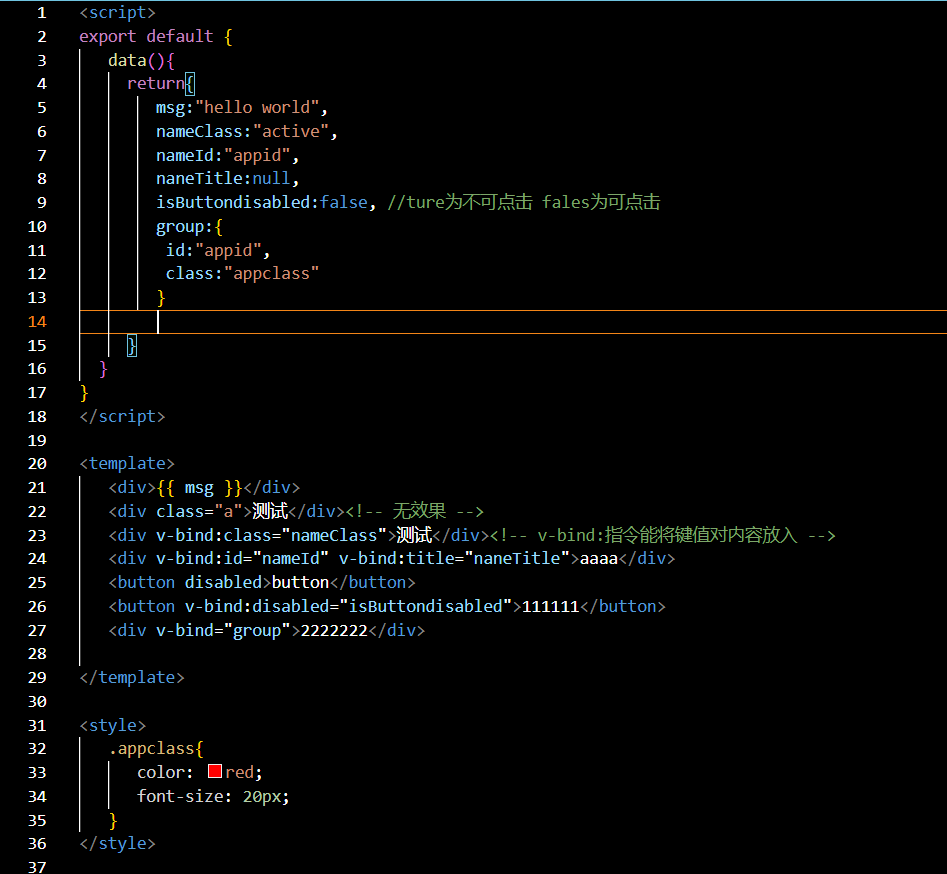Click the 'nameId:"appid"' property line

pyautogui.click(x=228, y=155)
